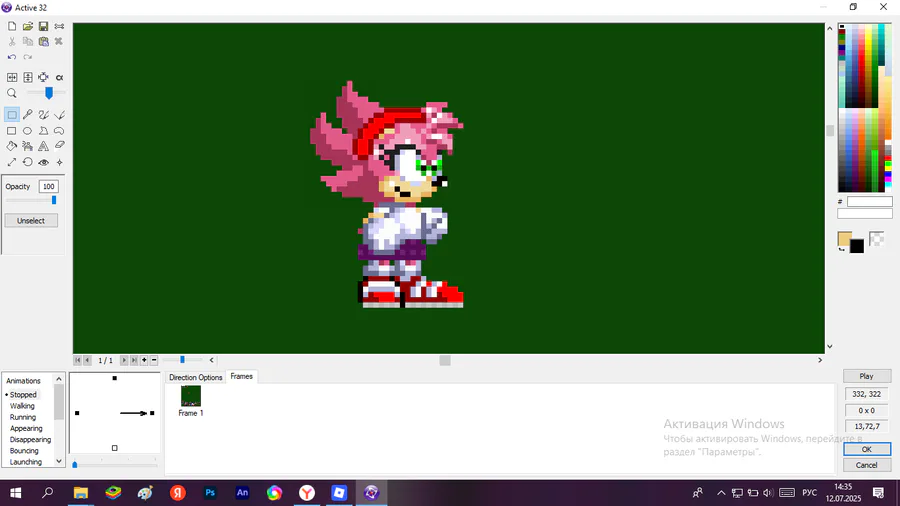The width and height of the screenshot is (900, 506).
Task: Remove a frame with the minus button
Action: (x=154, y=360)
